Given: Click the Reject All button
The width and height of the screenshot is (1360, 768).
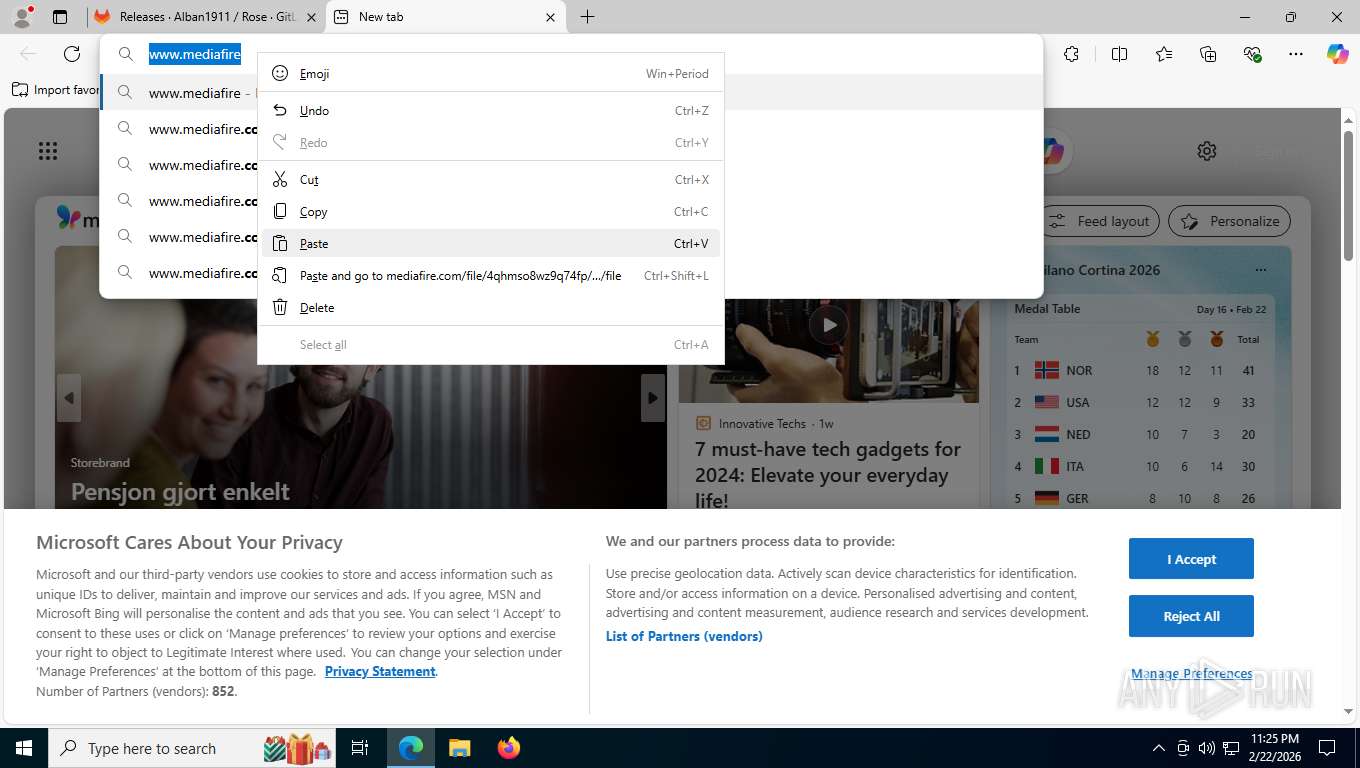Looking at the screenshot, I should click(1191, 616).
